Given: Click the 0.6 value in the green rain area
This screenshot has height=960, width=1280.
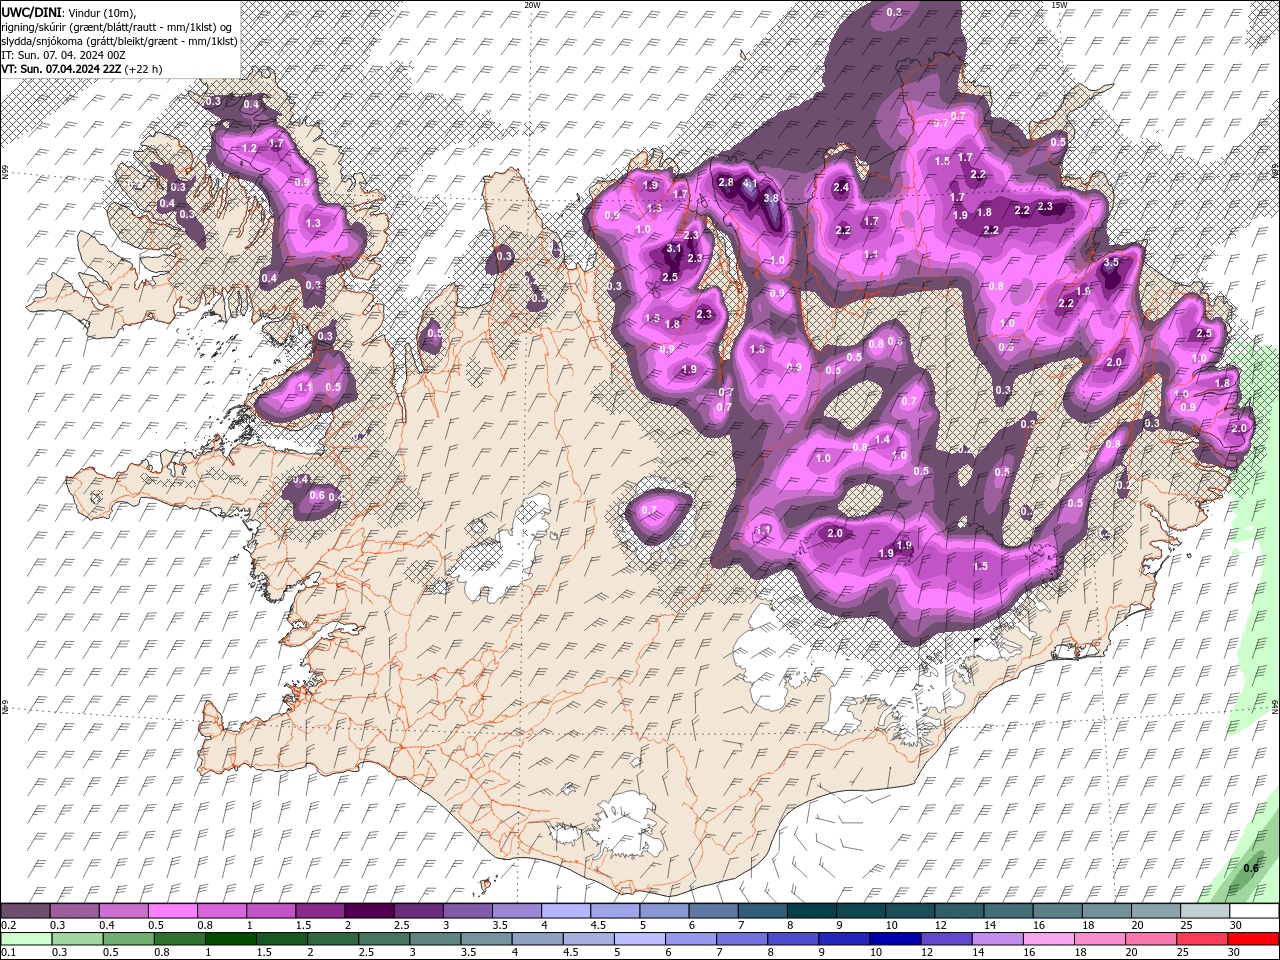Looking at the screenshot, I should (x=1251, y=868).
